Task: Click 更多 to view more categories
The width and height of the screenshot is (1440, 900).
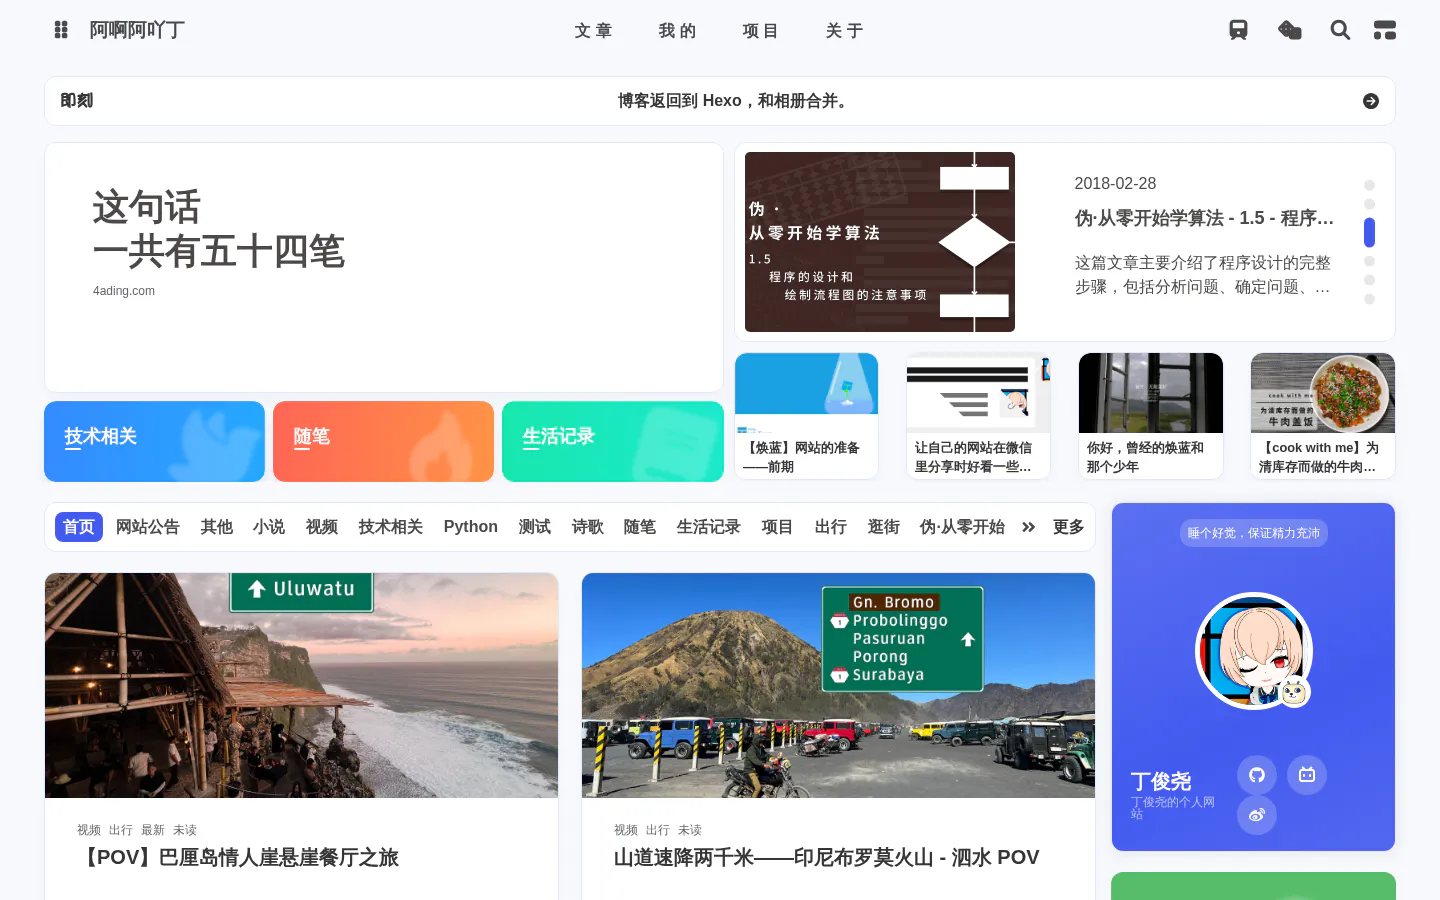Action: point(1068,527)
